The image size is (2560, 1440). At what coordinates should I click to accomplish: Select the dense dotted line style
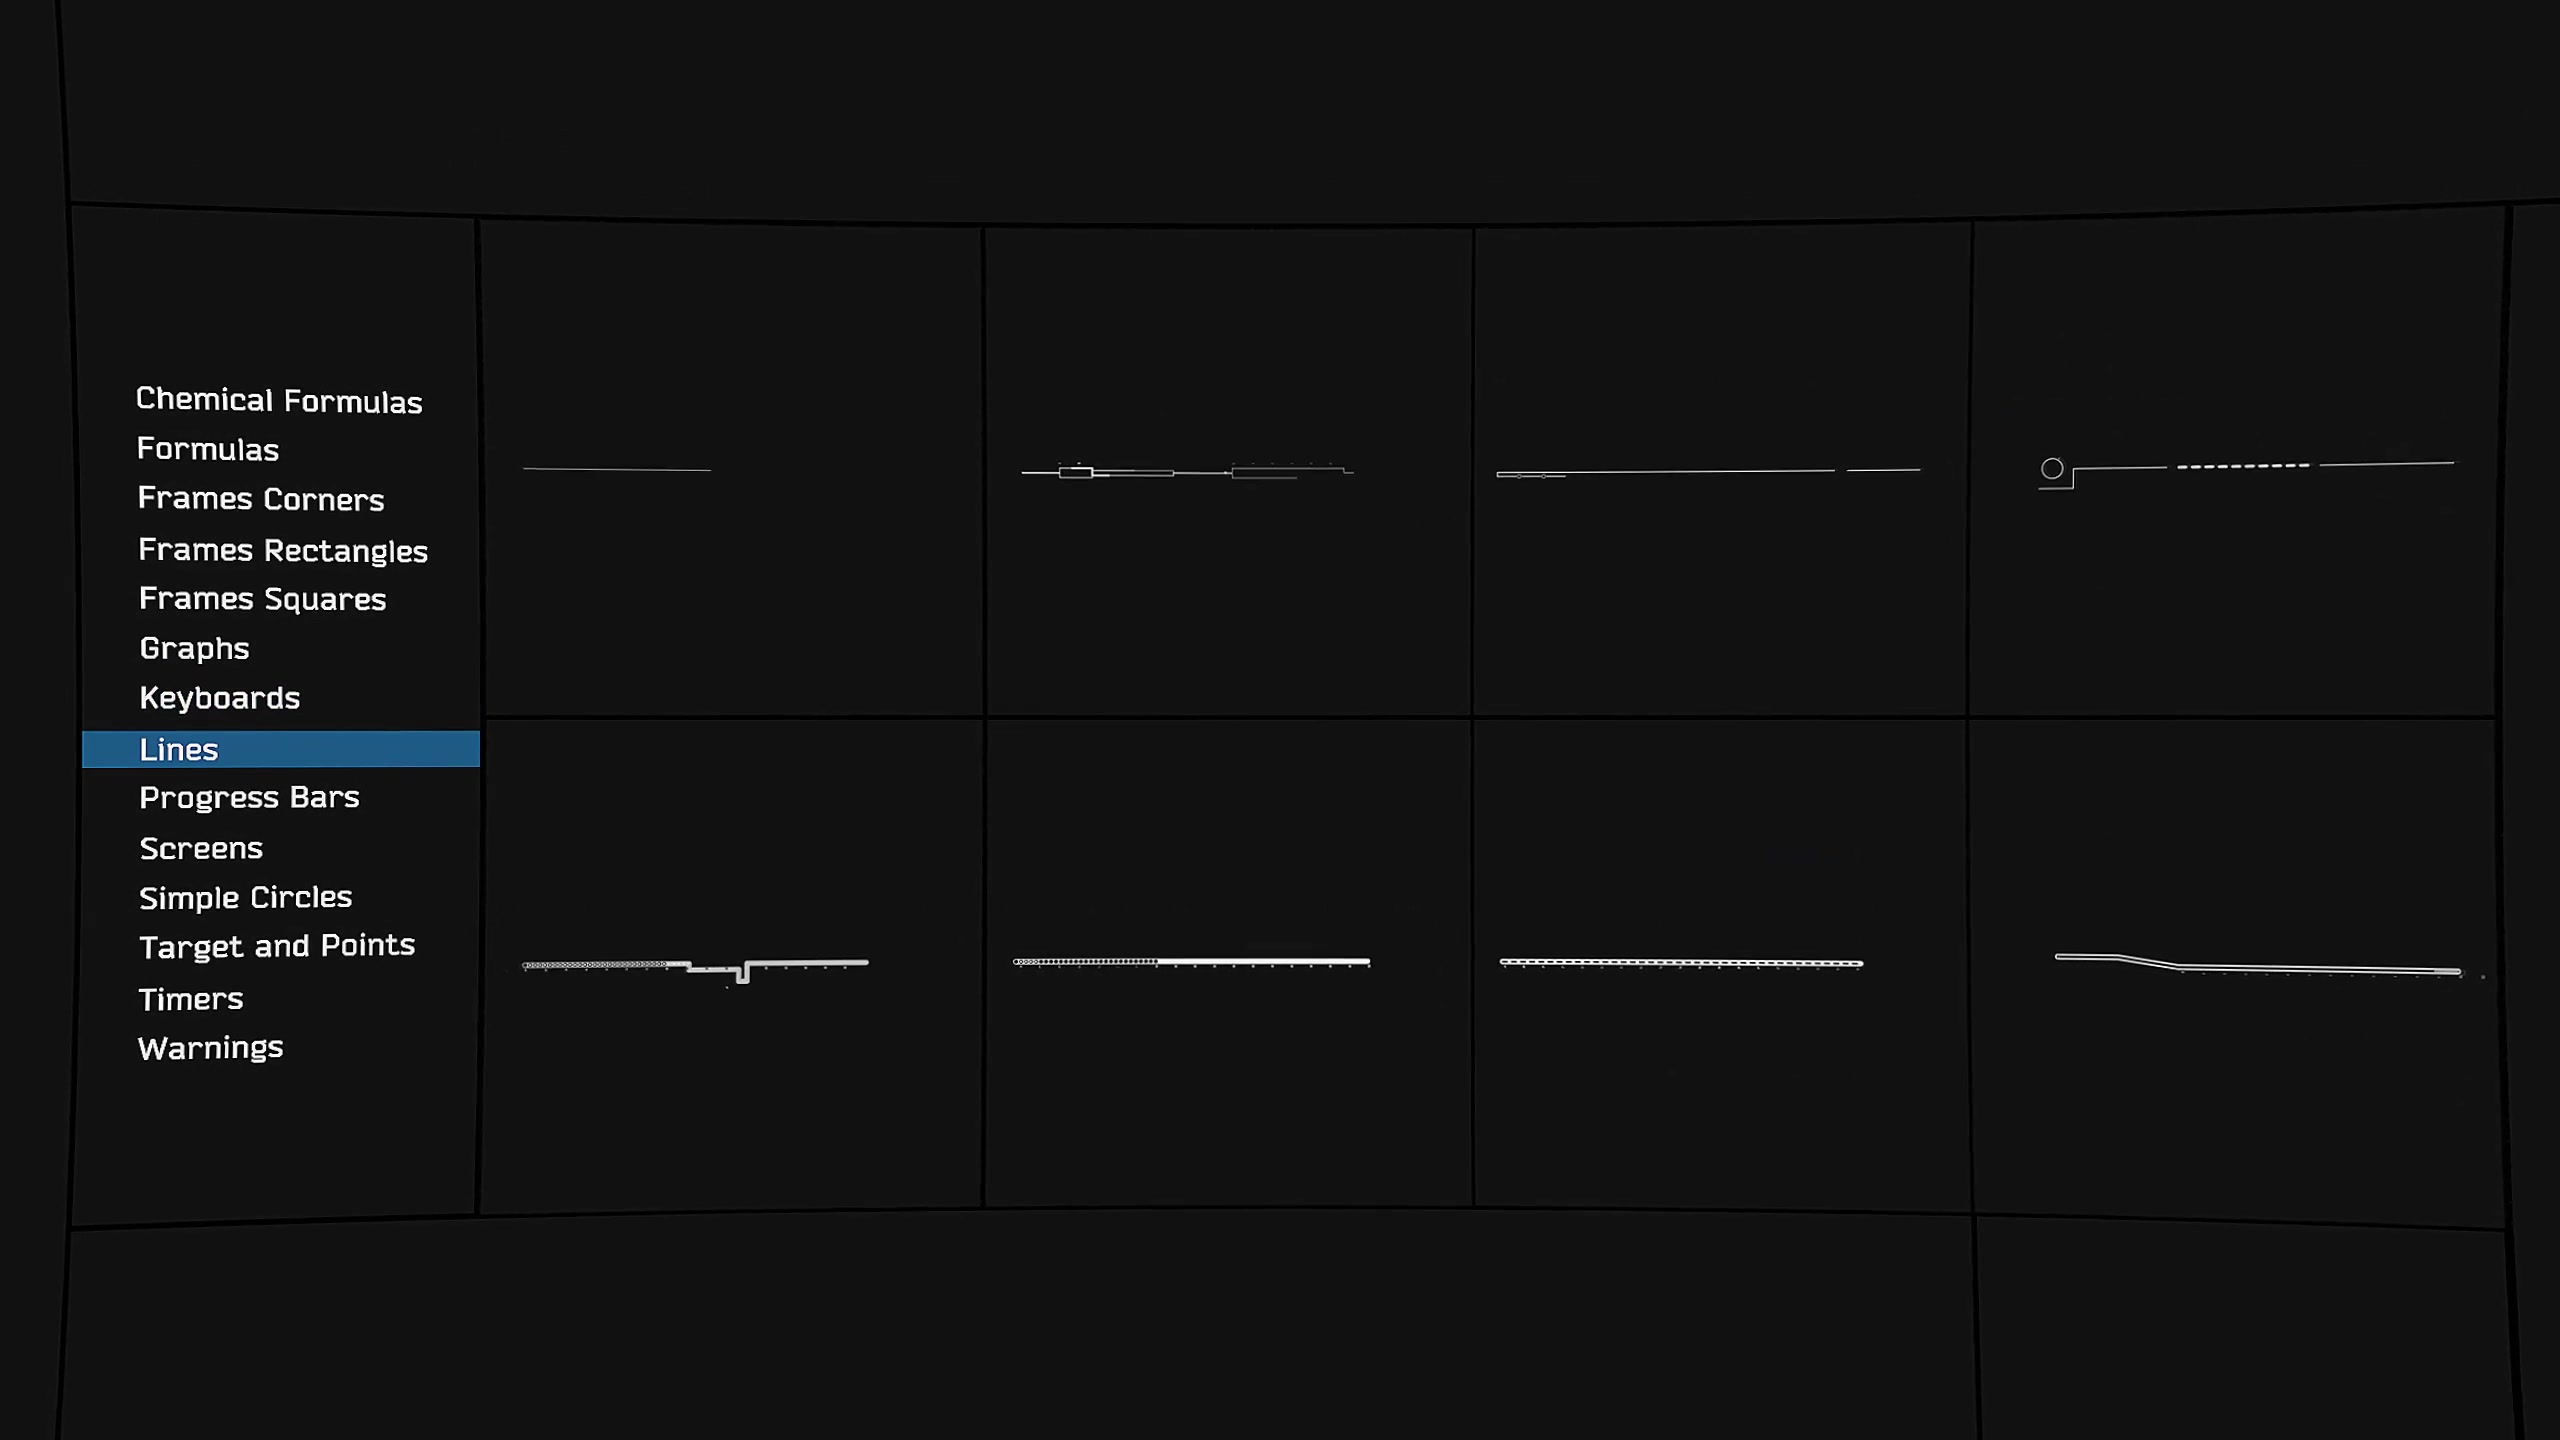click(1681, 962)
